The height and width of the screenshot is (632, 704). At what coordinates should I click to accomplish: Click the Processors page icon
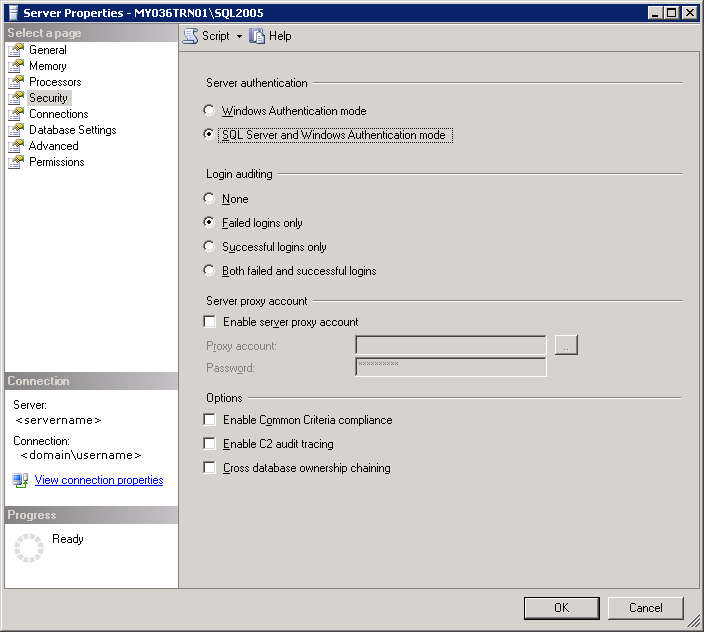coord(16,82)
